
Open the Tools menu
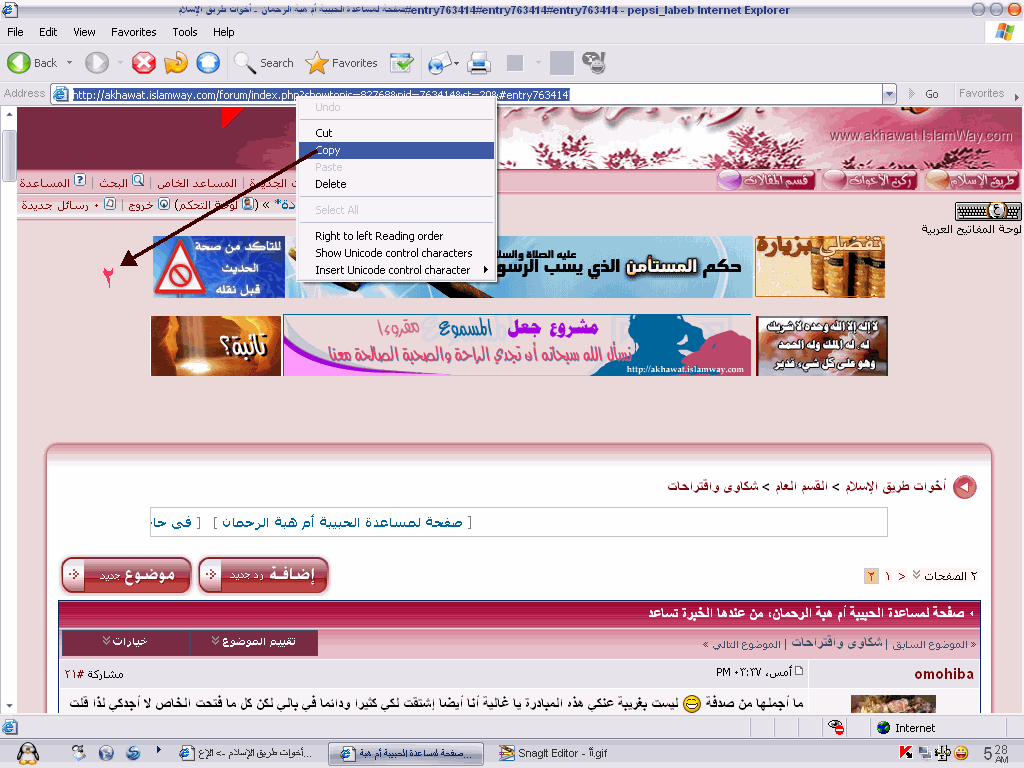[x=185, y=32]
